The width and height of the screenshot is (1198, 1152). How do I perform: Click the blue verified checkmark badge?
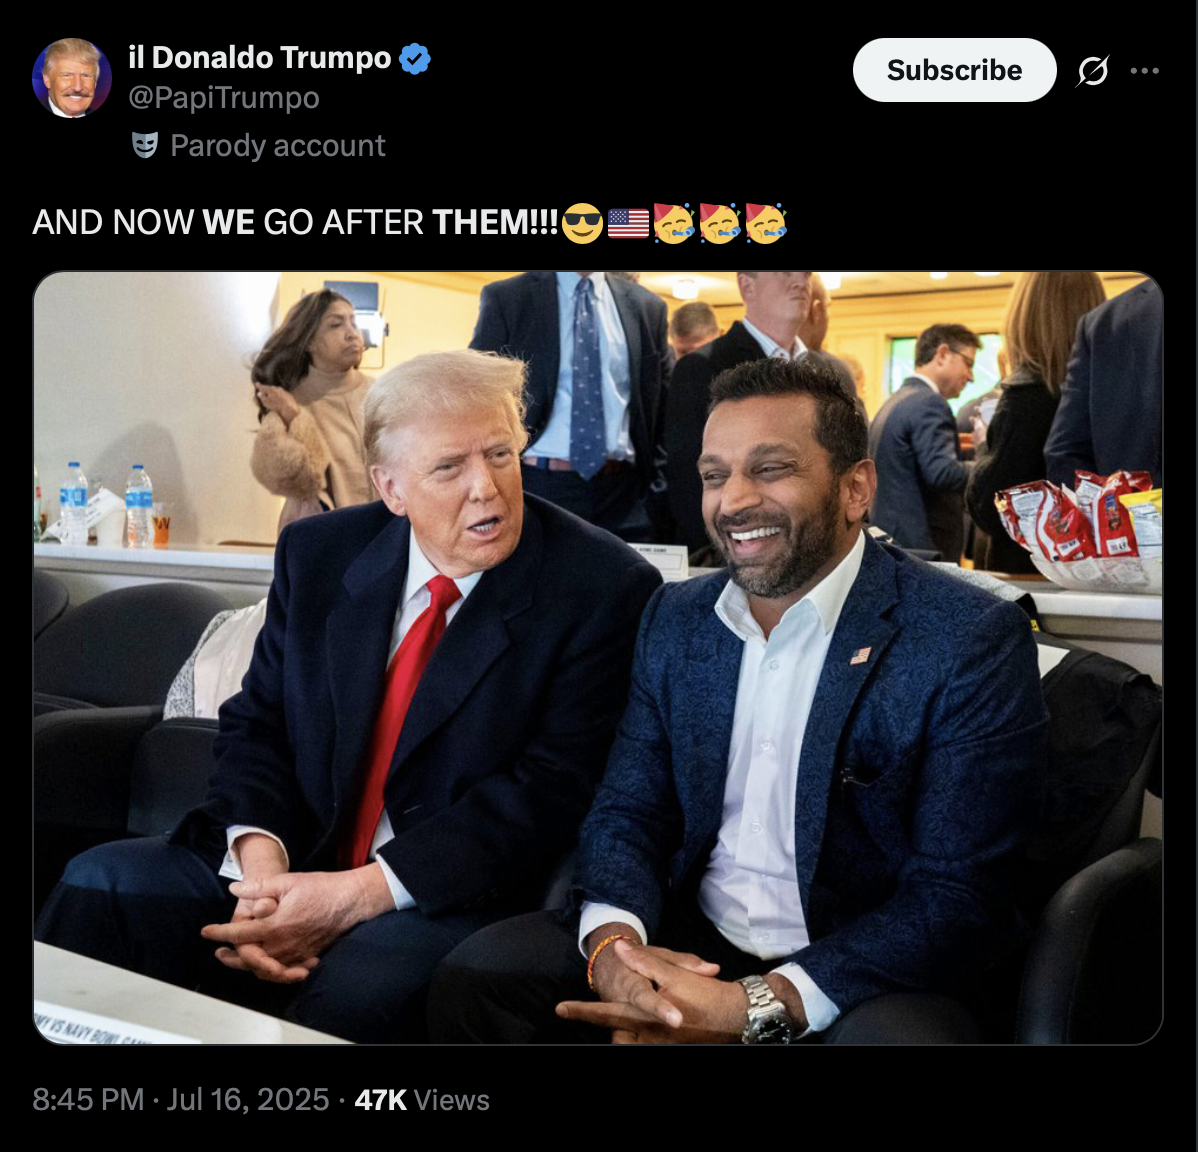click(415, 59)
